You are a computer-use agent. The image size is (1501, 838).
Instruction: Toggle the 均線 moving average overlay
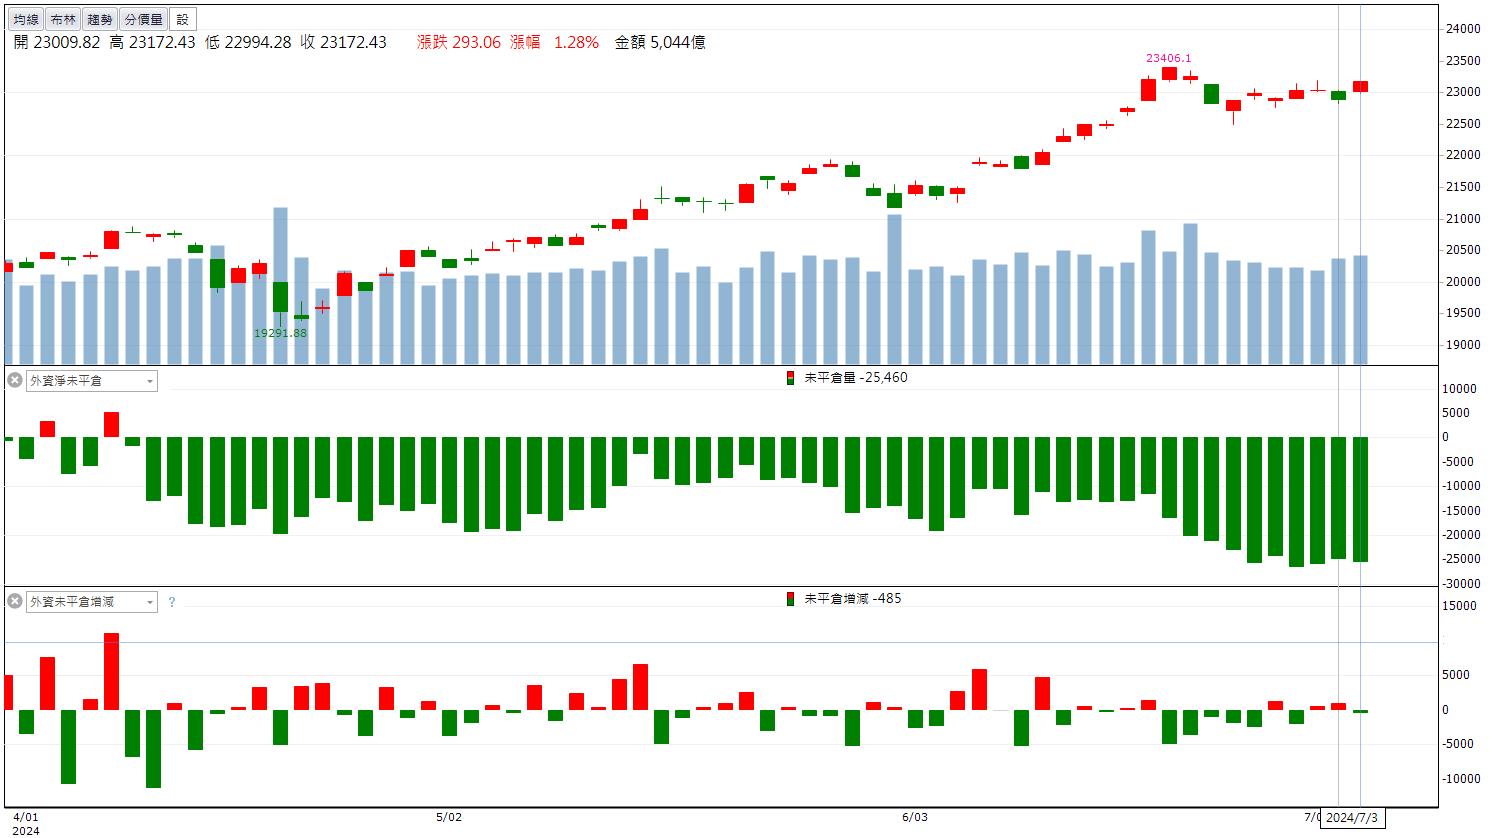point(27,19)
